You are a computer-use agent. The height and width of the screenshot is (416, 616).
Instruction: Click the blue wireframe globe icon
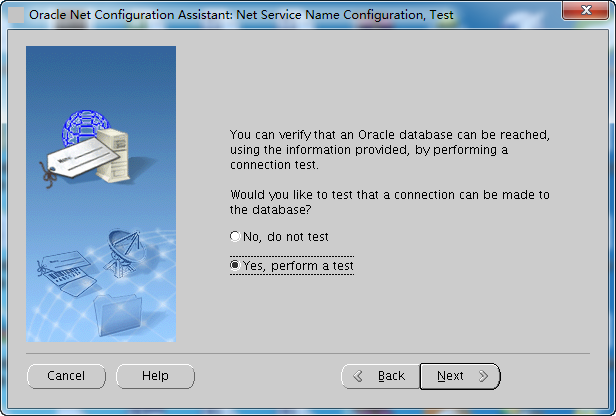[84, 126]
